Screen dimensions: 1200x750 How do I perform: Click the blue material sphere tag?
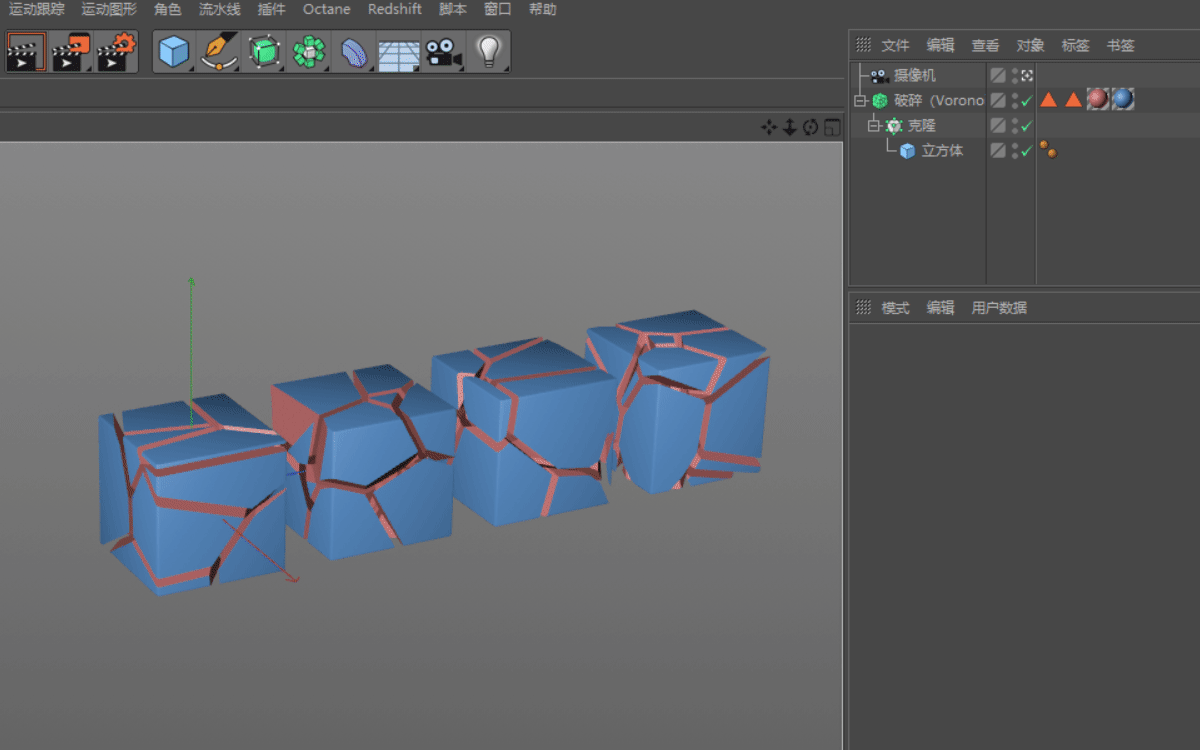[x=1123, y=99]
